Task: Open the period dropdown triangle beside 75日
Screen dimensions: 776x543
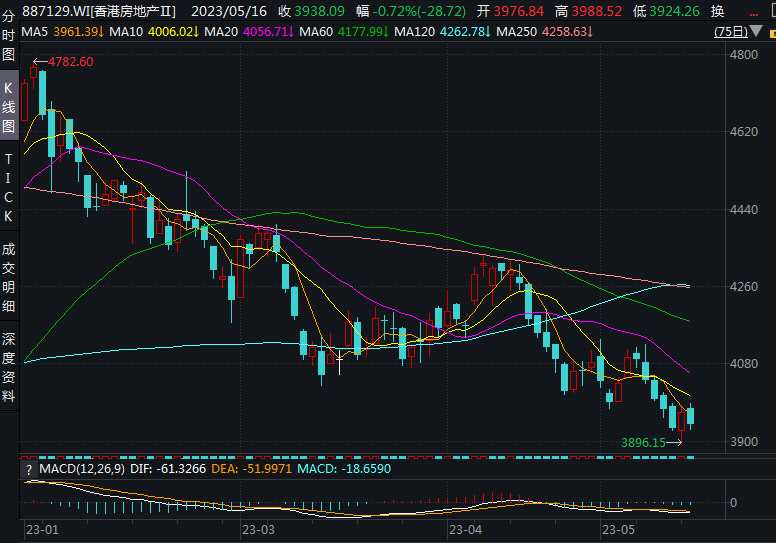Action: (x=756, y=32)
